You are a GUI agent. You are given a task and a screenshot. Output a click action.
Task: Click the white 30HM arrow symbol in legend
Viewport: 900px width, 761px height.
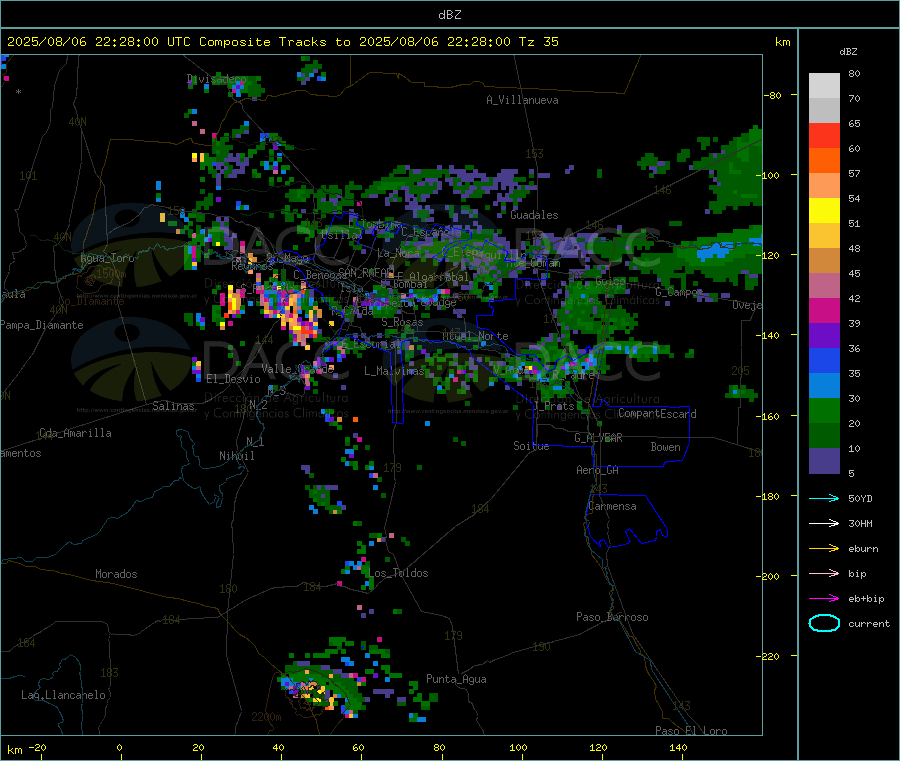point(824,523)
